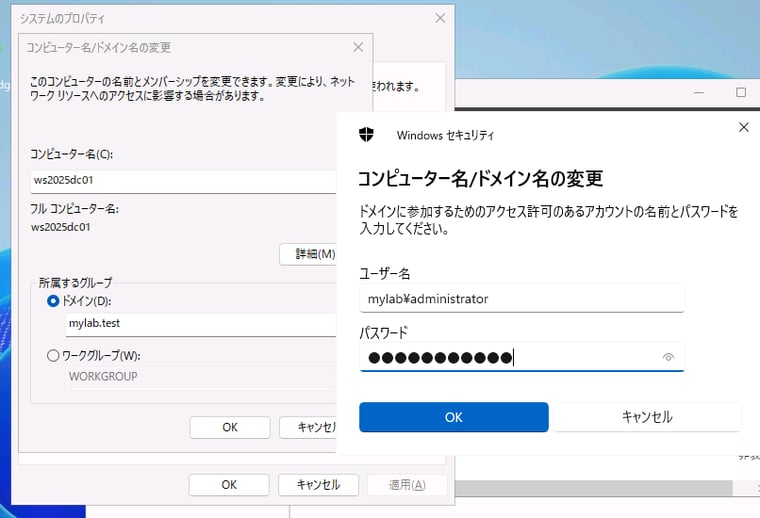Image resolution: width=760 pixels, height=518 pixels.
Task: Click the Windows Security shield icon
Action: tap(366, 134)
